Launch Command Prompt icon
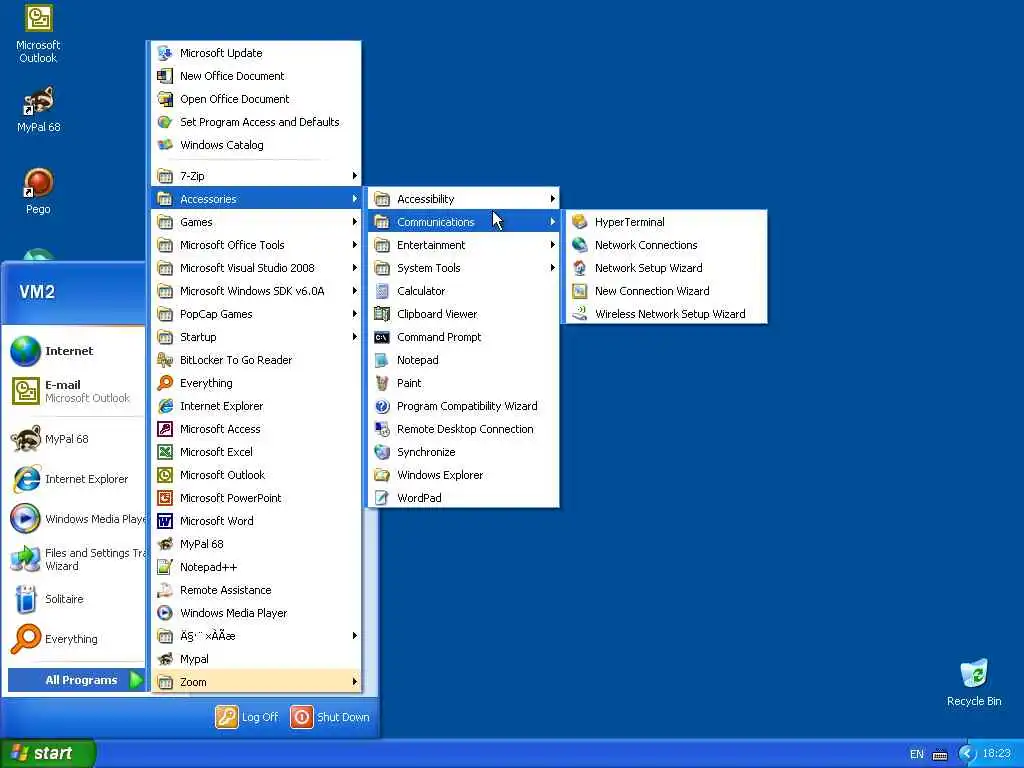Screen dimensions: 1024x768 [x=382, y=337]
